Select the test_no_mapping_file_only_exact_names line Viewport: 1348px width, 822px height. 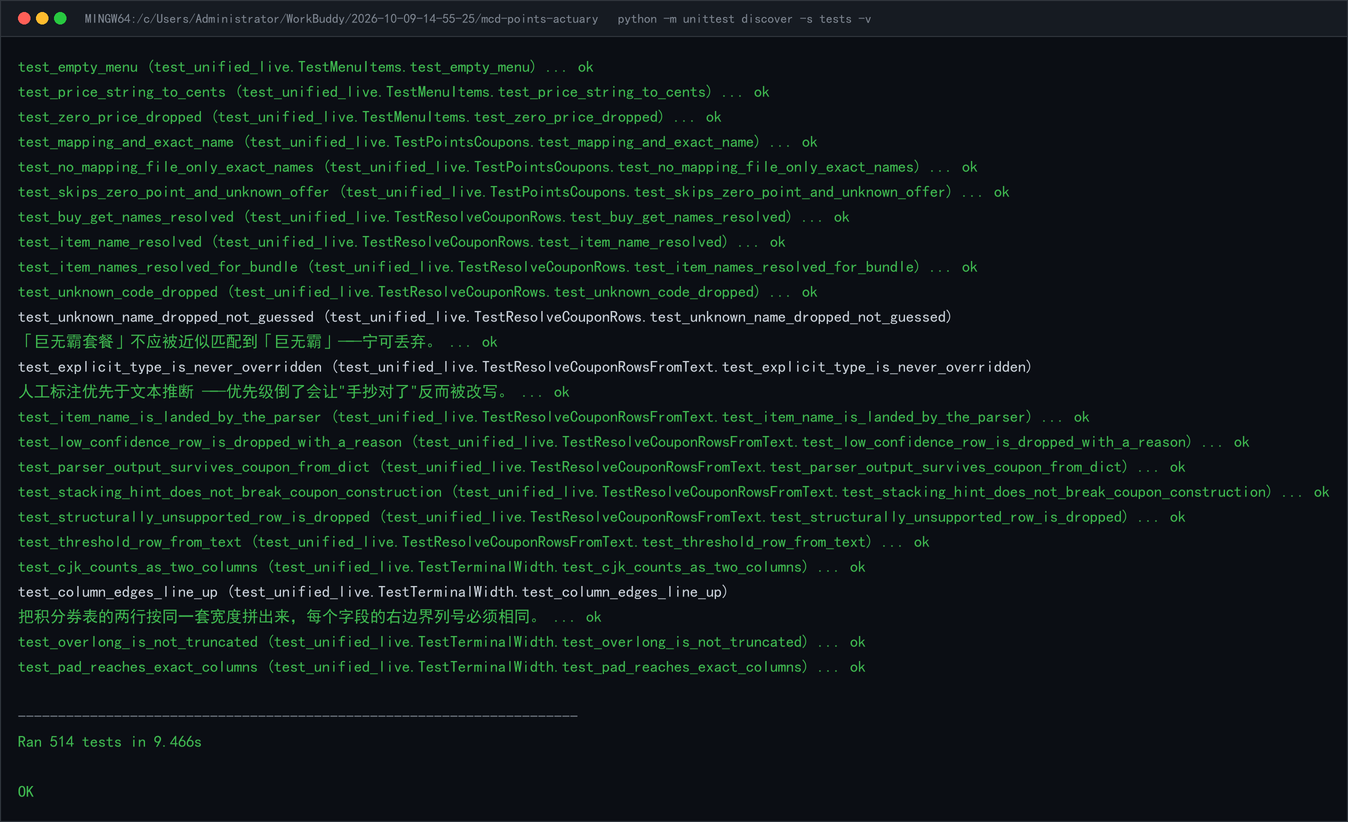coord(497,167)
